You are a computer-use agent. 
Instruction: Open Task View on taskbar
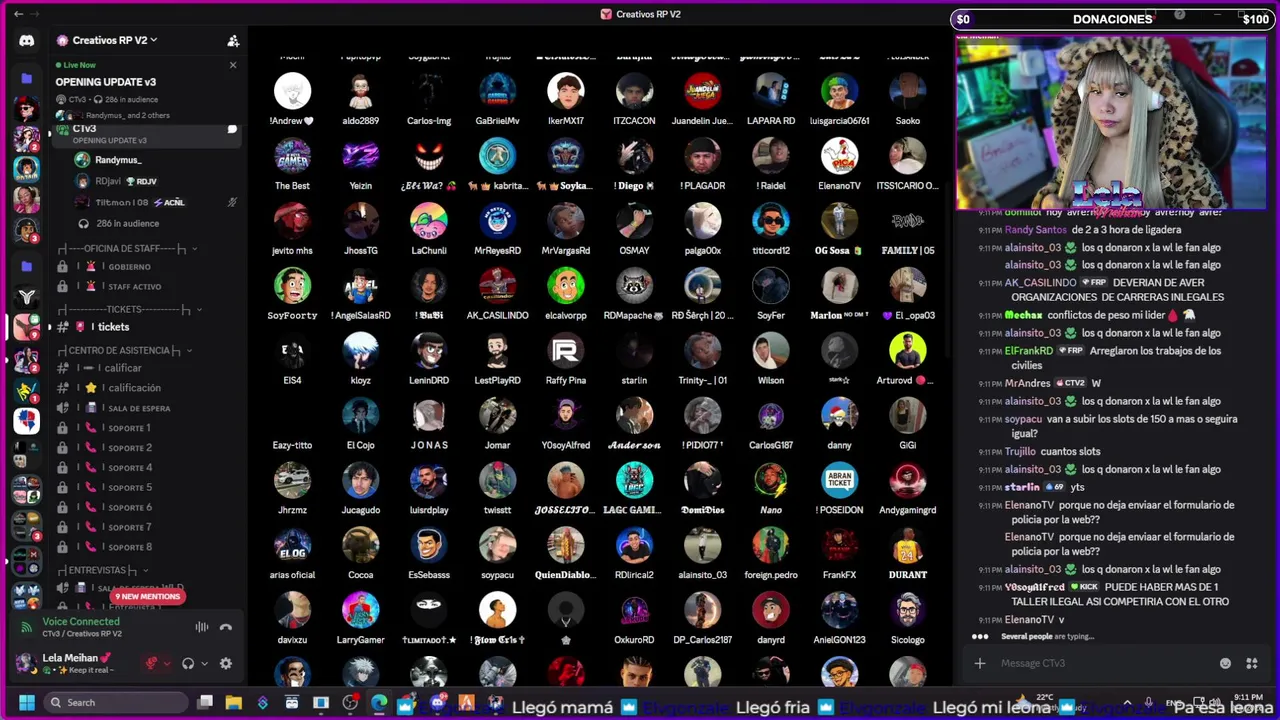[205, 703]
